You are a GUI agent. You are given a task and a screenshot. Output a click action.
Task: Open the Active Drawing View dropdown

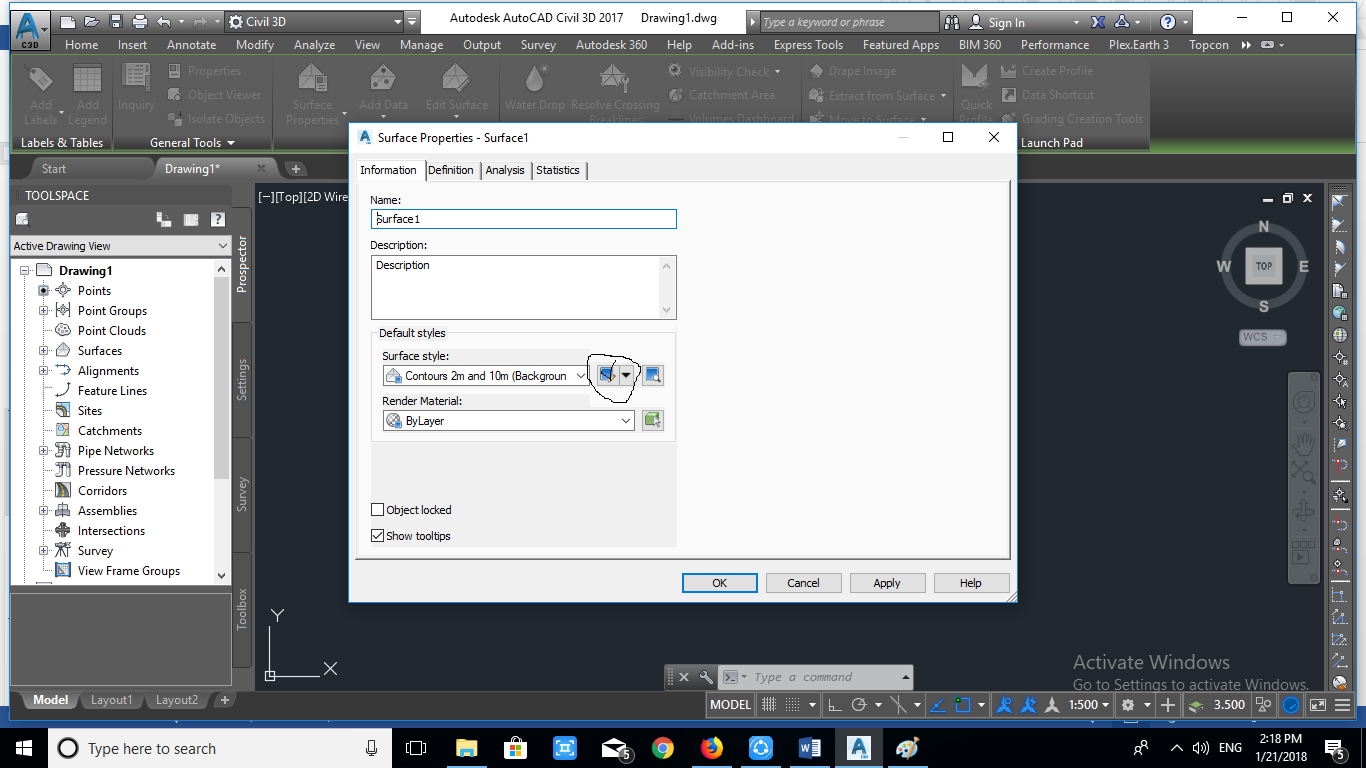click(121, 246)
